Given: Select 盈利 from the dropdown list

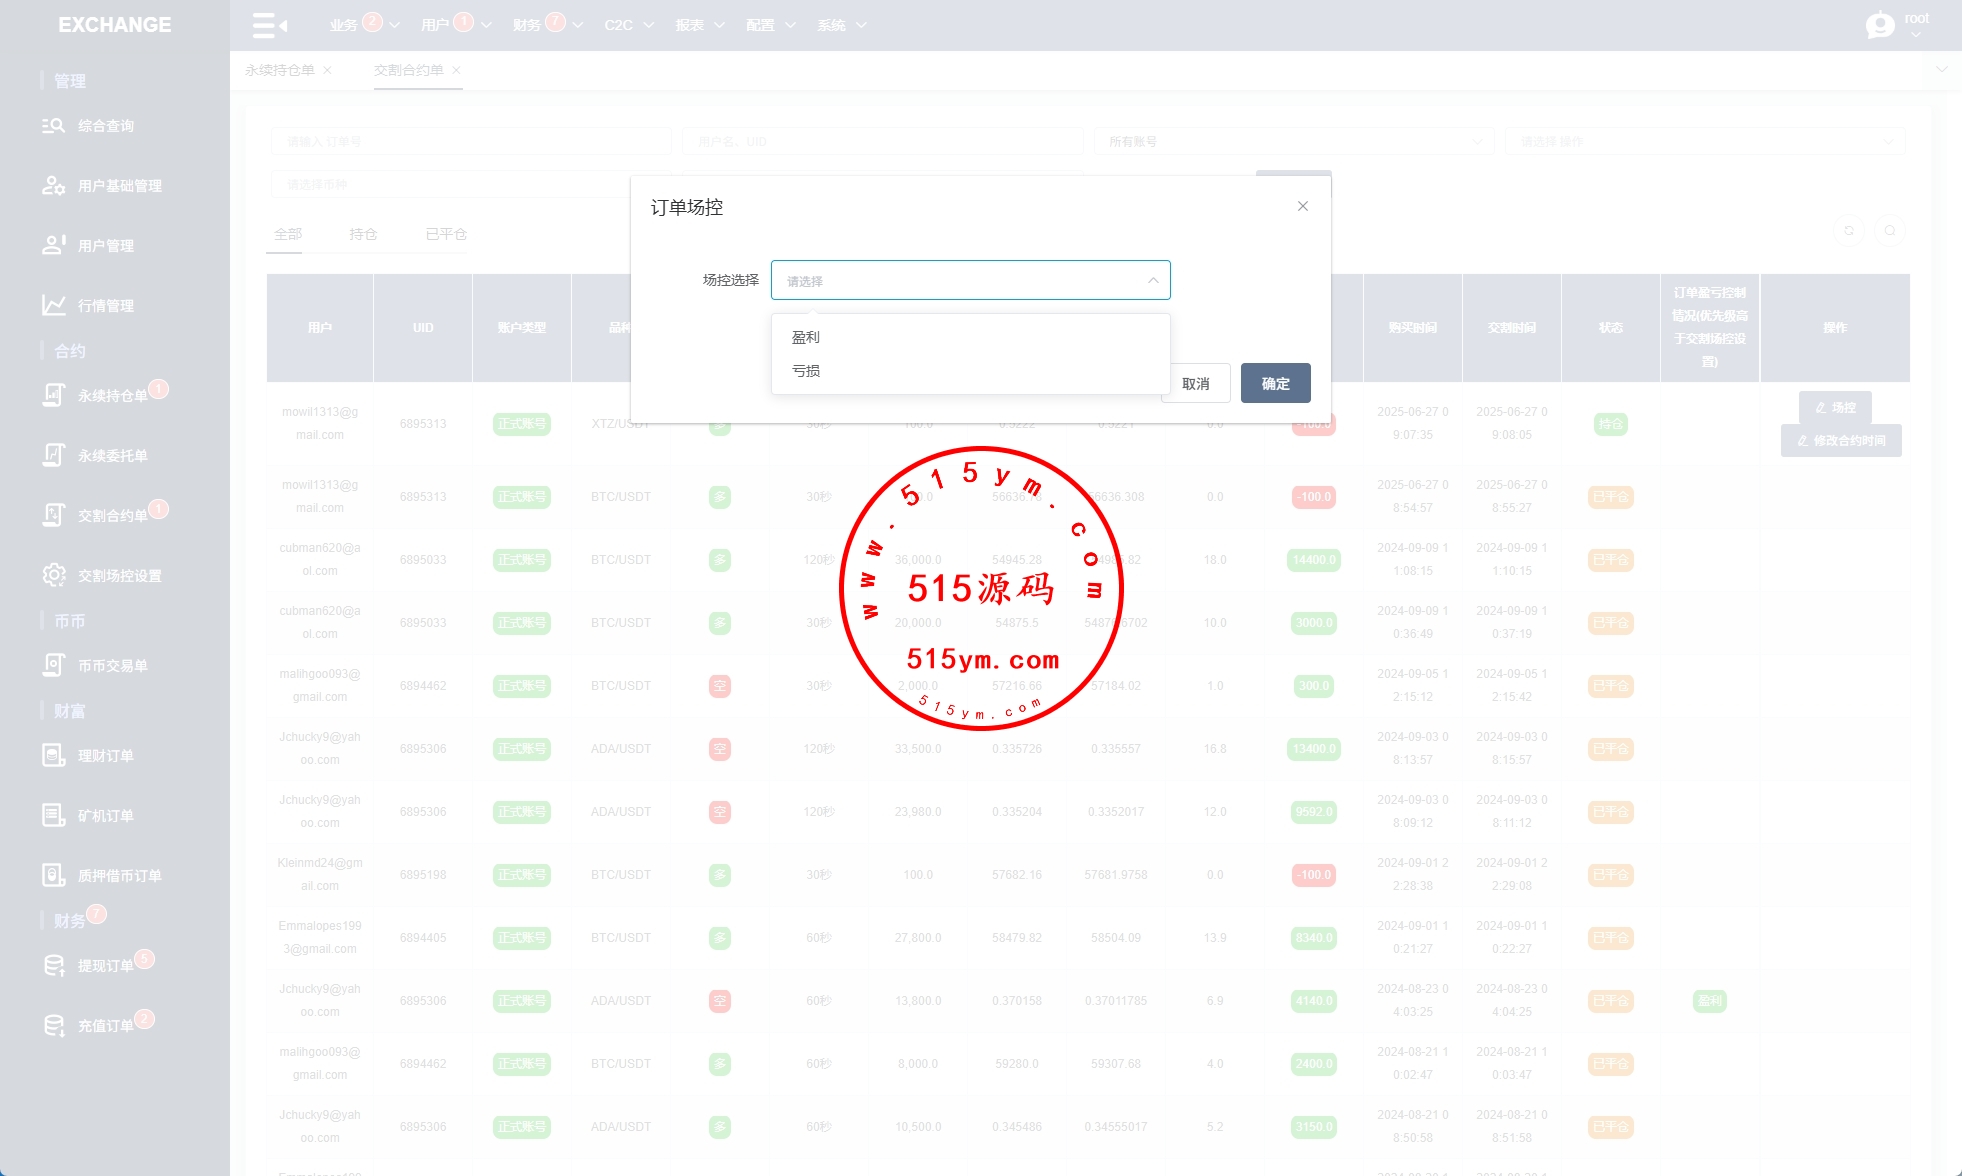Looking at the screenshot, I should [806, 337].
